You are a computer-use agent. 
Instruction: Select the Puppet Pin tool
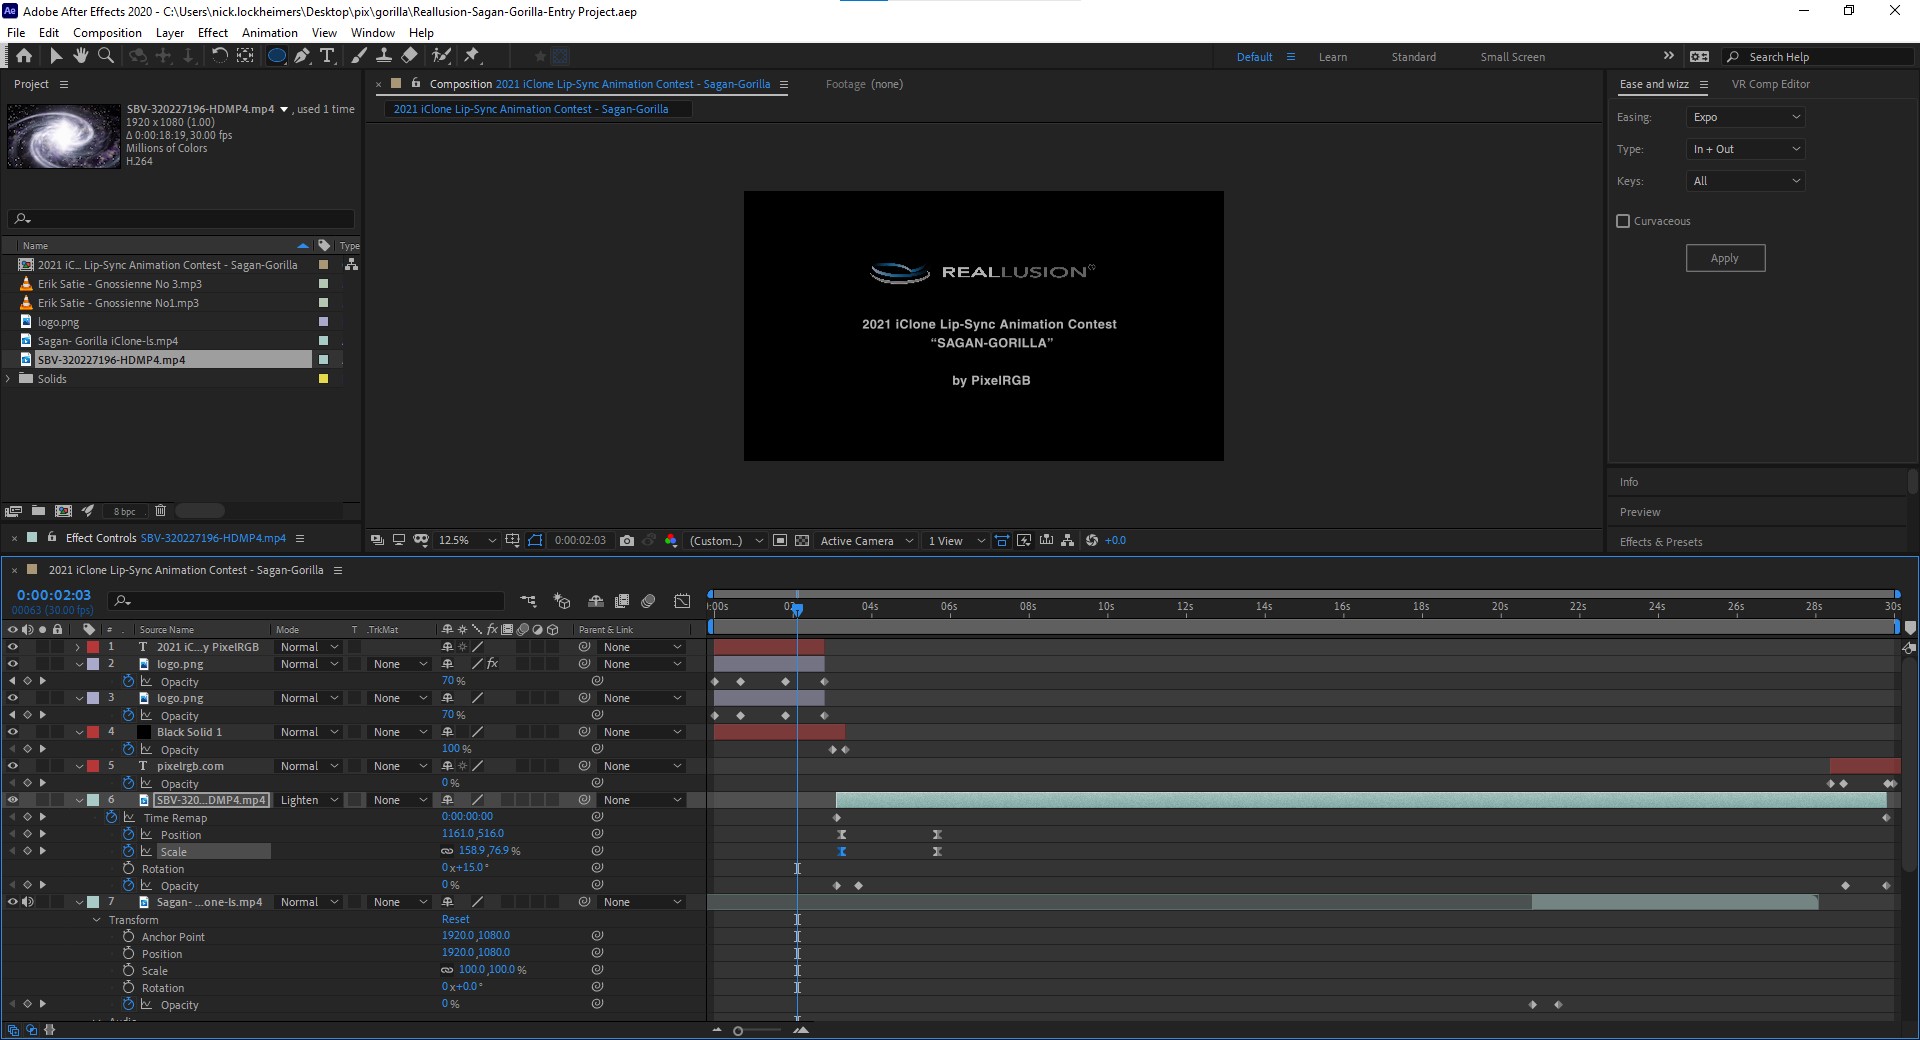[472, 56]
